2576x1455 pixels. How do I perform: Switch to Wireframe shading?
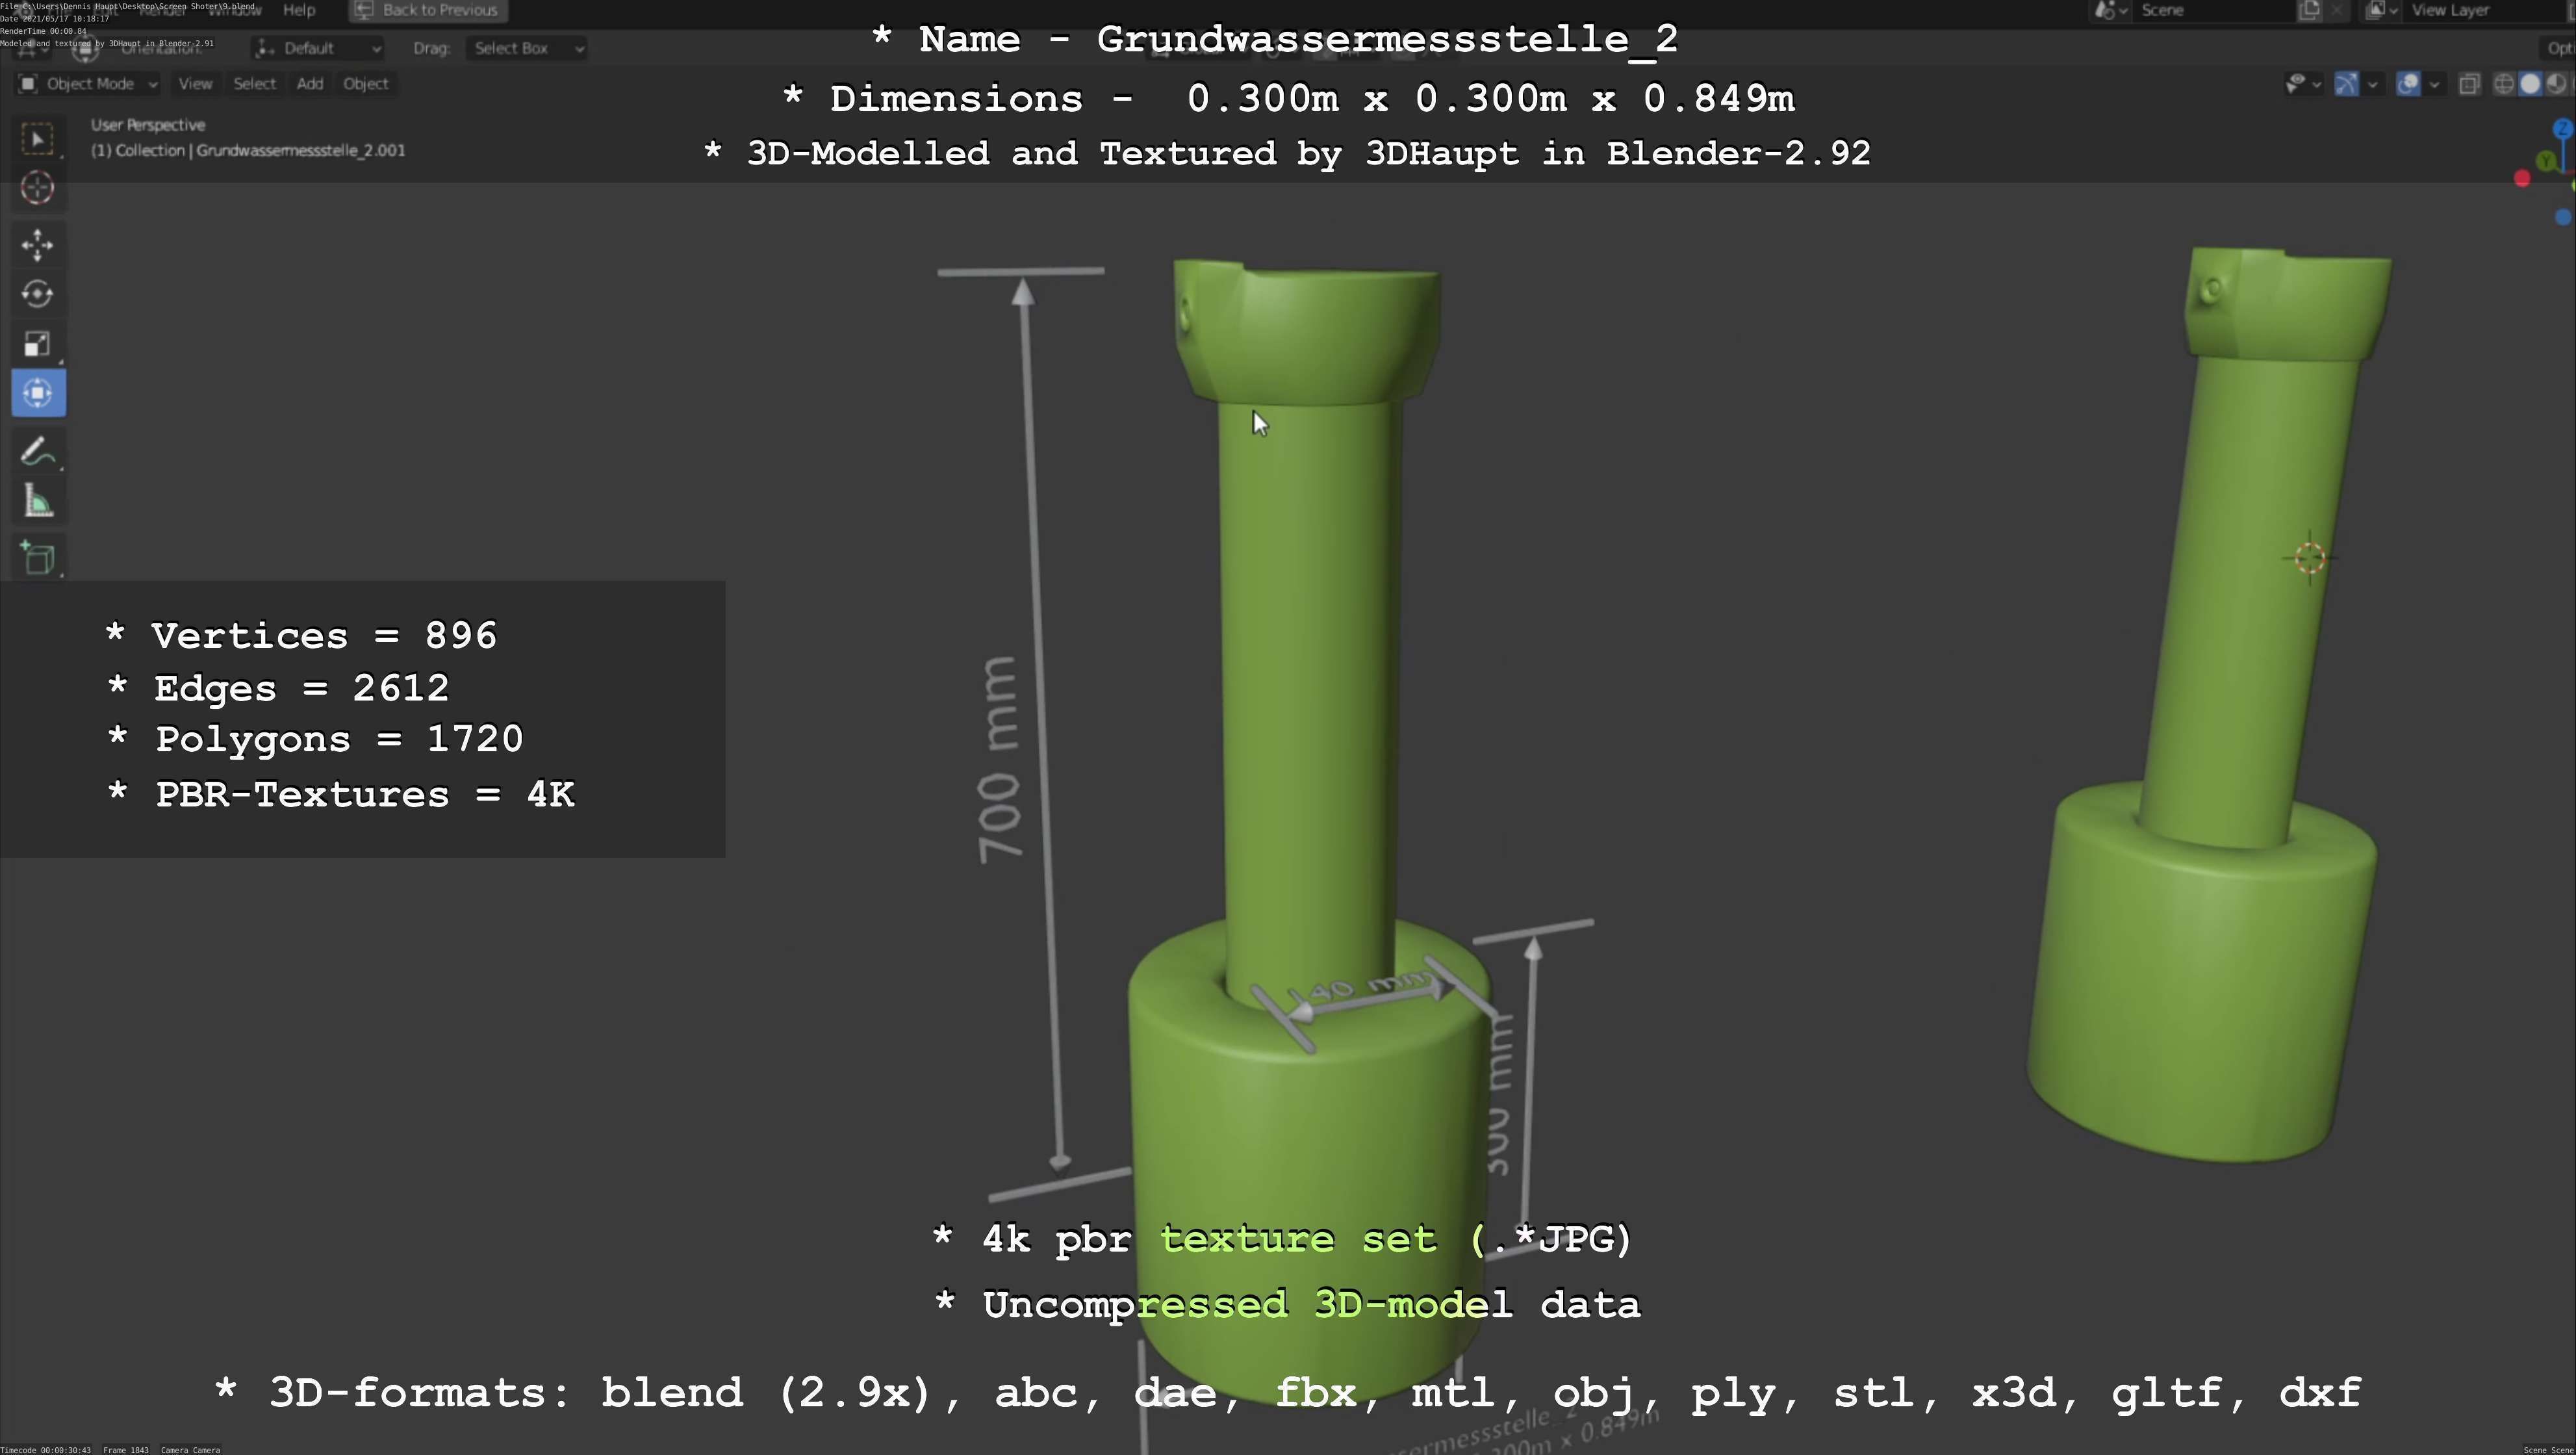pyautogui.click(x=2504, y=84)
